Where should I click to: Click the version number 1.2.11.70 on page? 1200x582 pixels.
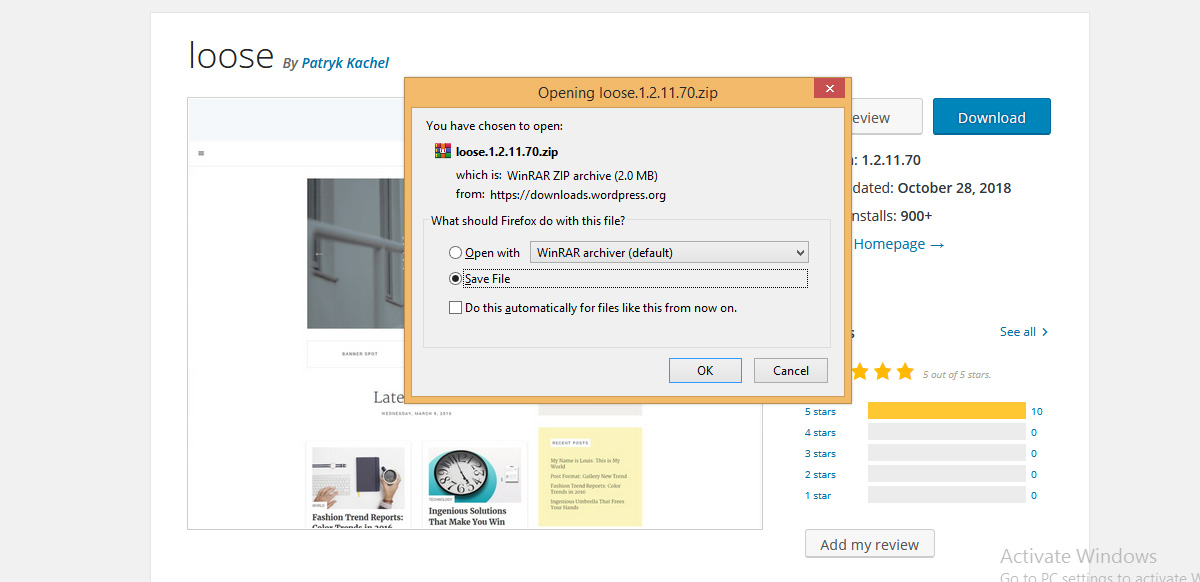891,160
